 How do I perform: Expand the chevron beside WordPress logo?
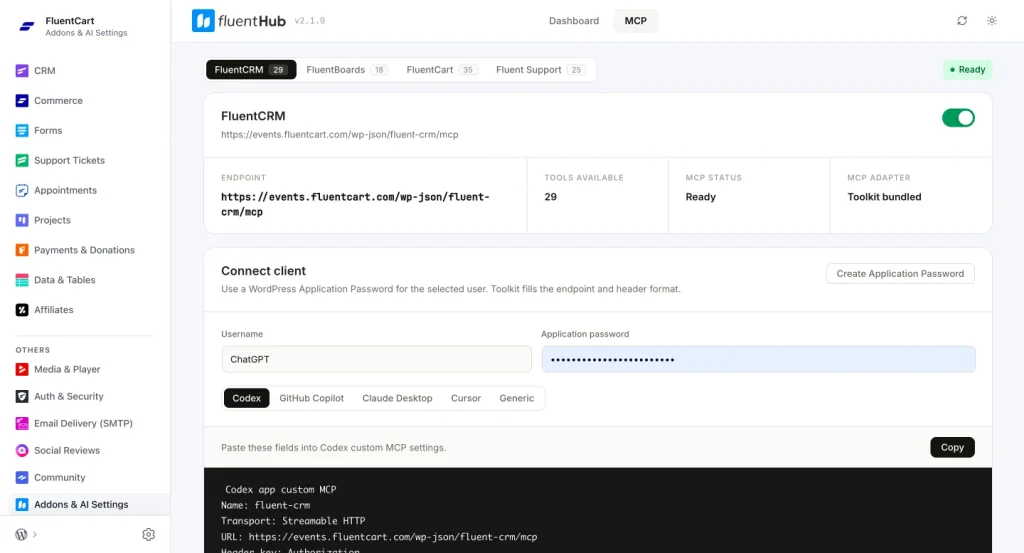pos(35,535)
